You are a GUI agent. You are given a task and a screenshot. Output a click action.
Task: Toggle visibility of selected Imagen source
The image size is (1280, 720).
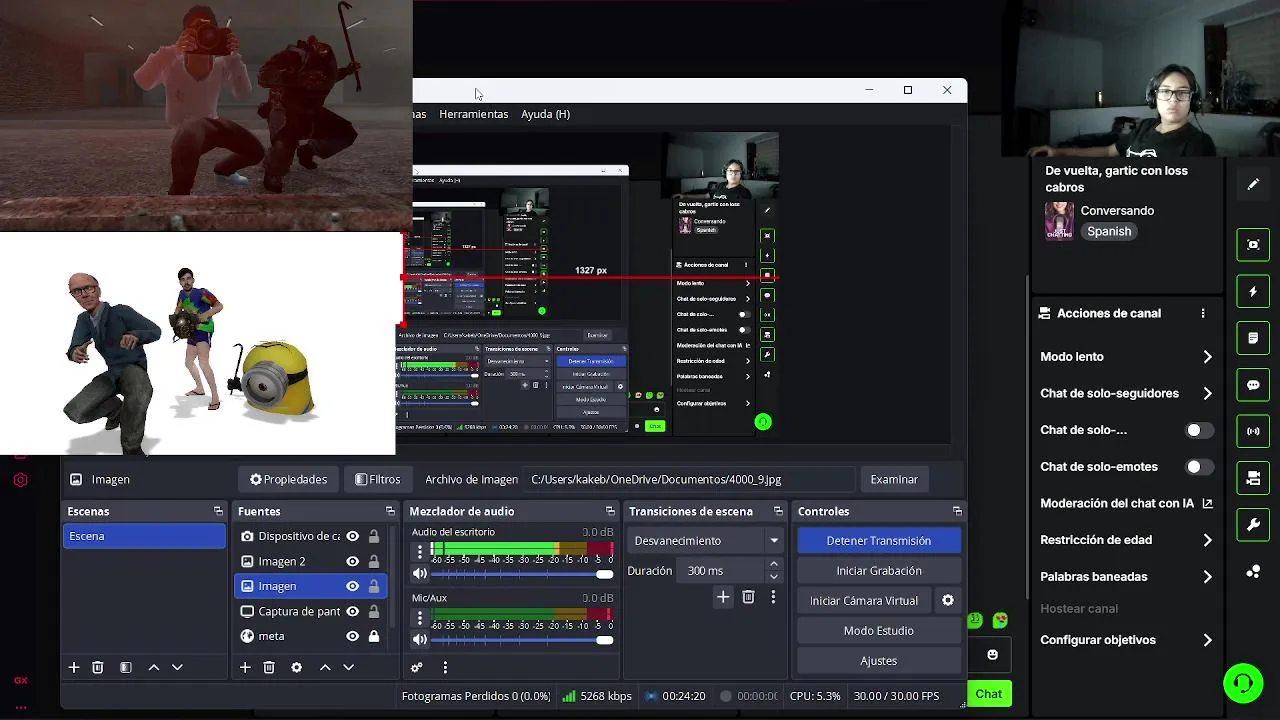point(352,586)
